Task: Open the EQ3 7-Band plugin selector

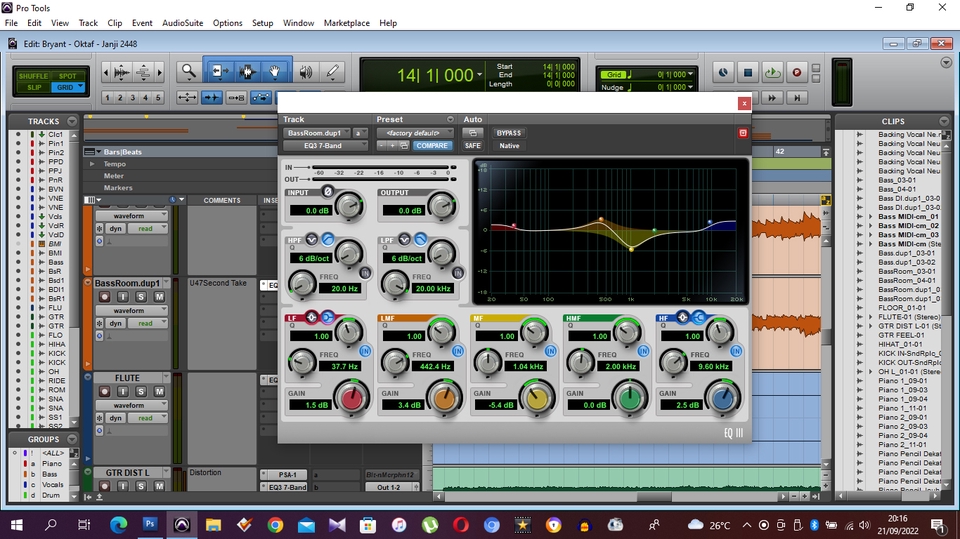Action: click(x=325, y=146)
